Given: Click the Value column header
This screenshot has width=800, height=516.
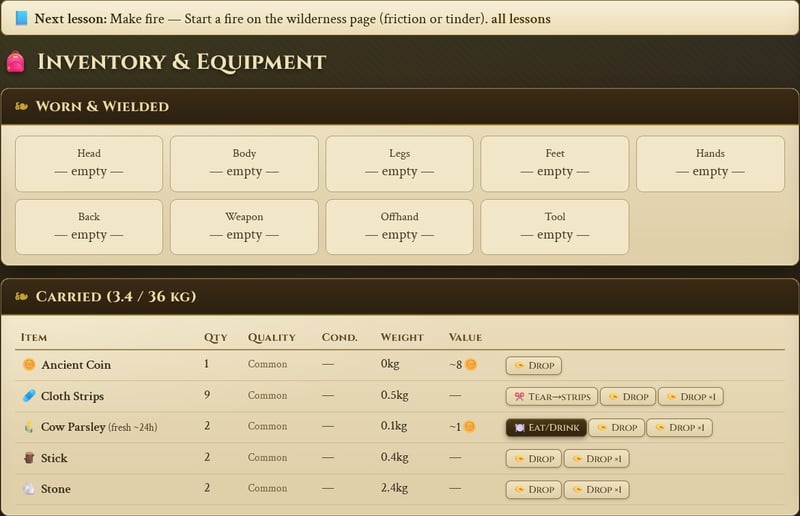Looking at the screenshot, I should pyautogui.click(x=465, y=337).
